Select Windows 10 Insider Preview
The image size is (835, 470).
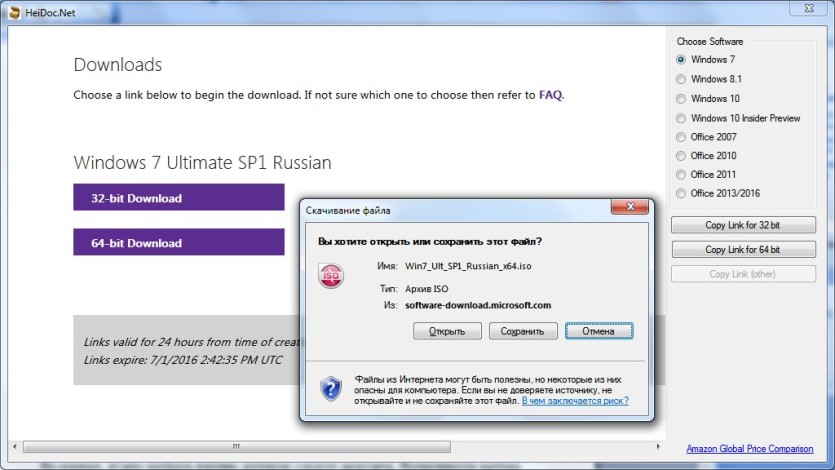[x=681, y=118]
